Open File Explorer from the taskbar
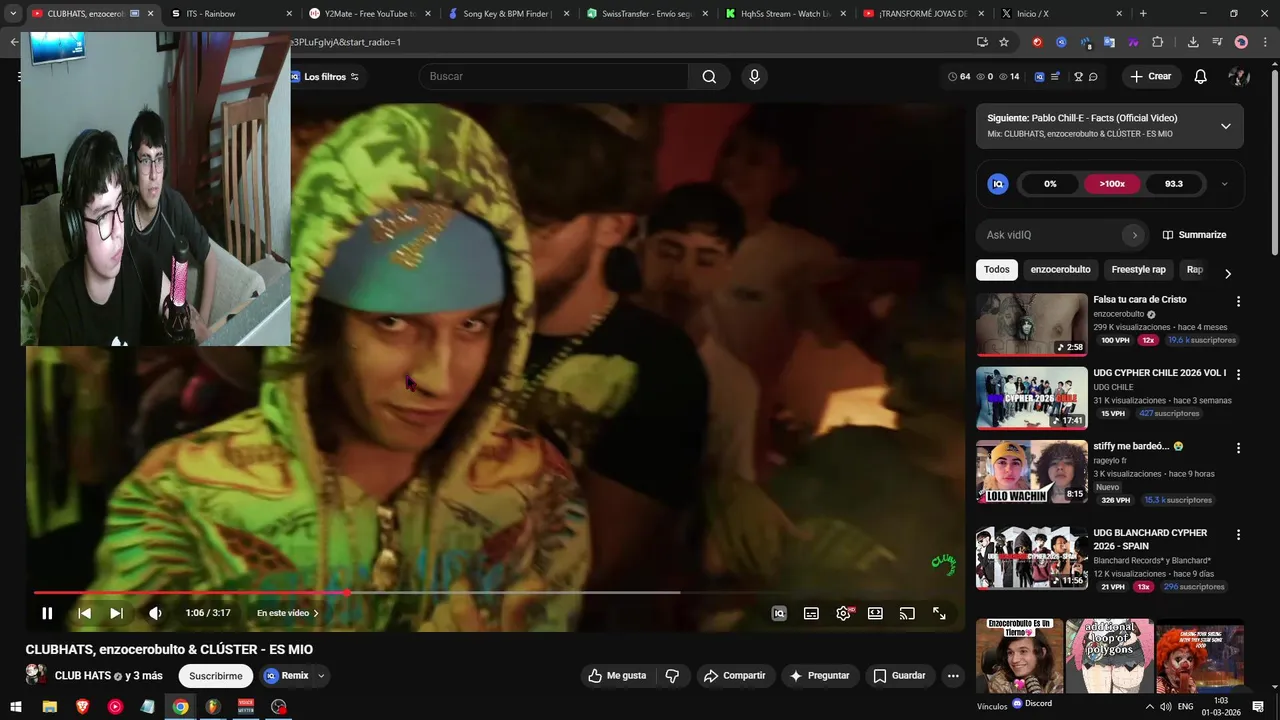Viewport: 1280px width, 720px height. 49,706
